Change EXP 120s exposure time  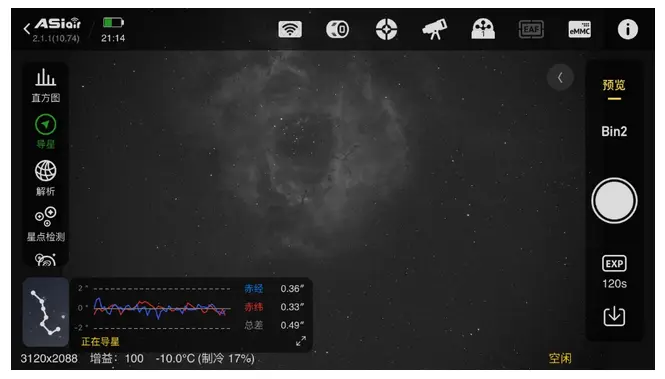coord(614,272)
